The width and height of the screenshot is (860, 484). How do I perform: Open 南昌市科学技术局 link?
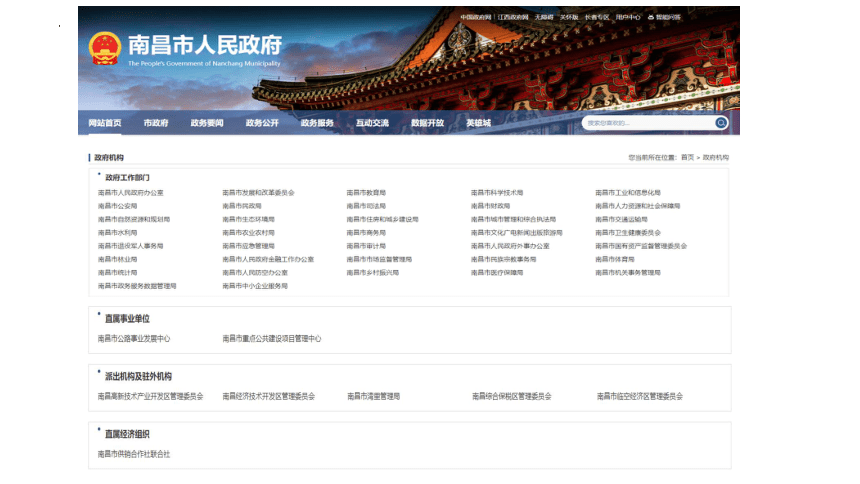coord(497,193)
